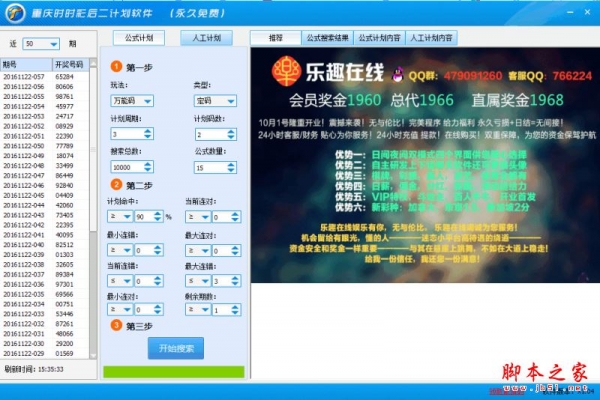
Task: Click the 公式数量 stepper arrows
Action: (231, 167)
